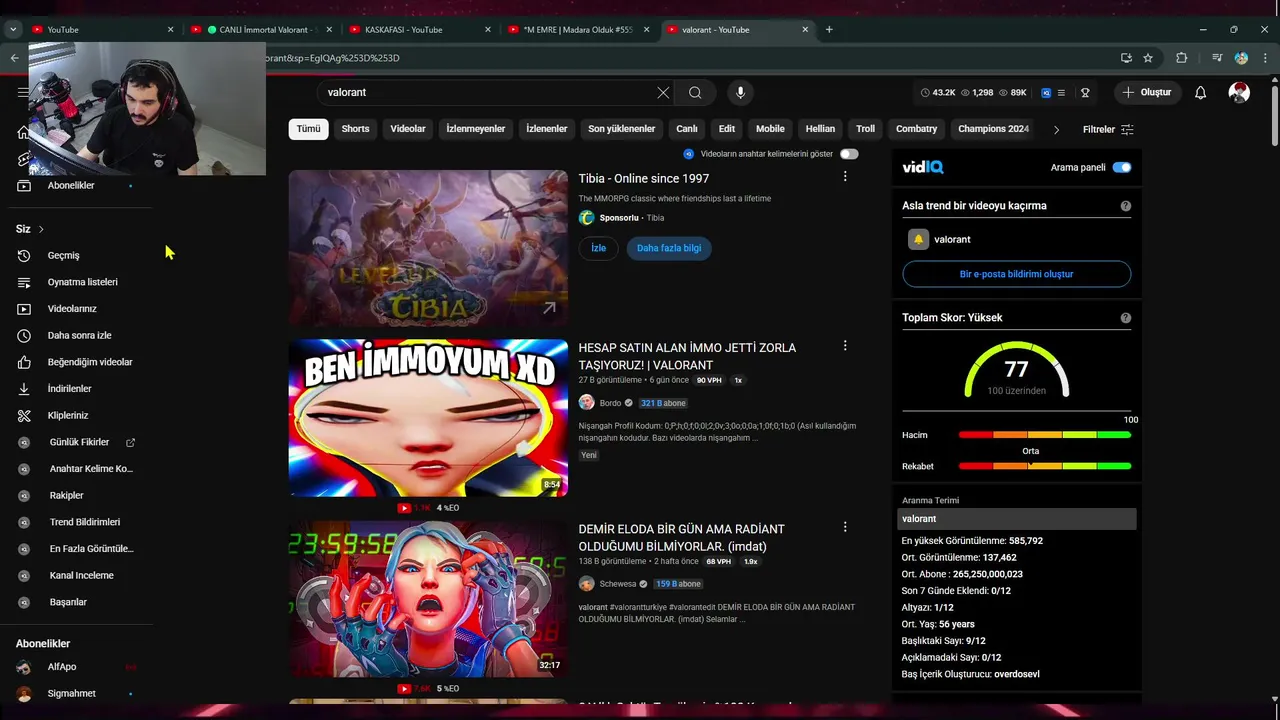Viewport: 1280px width, 720px height.
Task: Click the İzle button on Tibia ad
Action: pos(598,248)
